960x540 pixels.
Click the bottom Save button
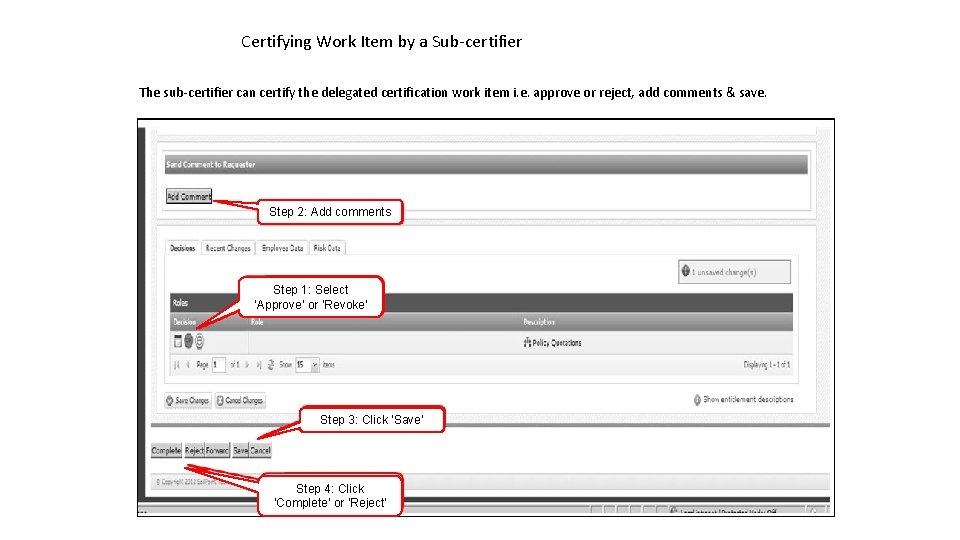pyautogui.click(x=241, y=451)
